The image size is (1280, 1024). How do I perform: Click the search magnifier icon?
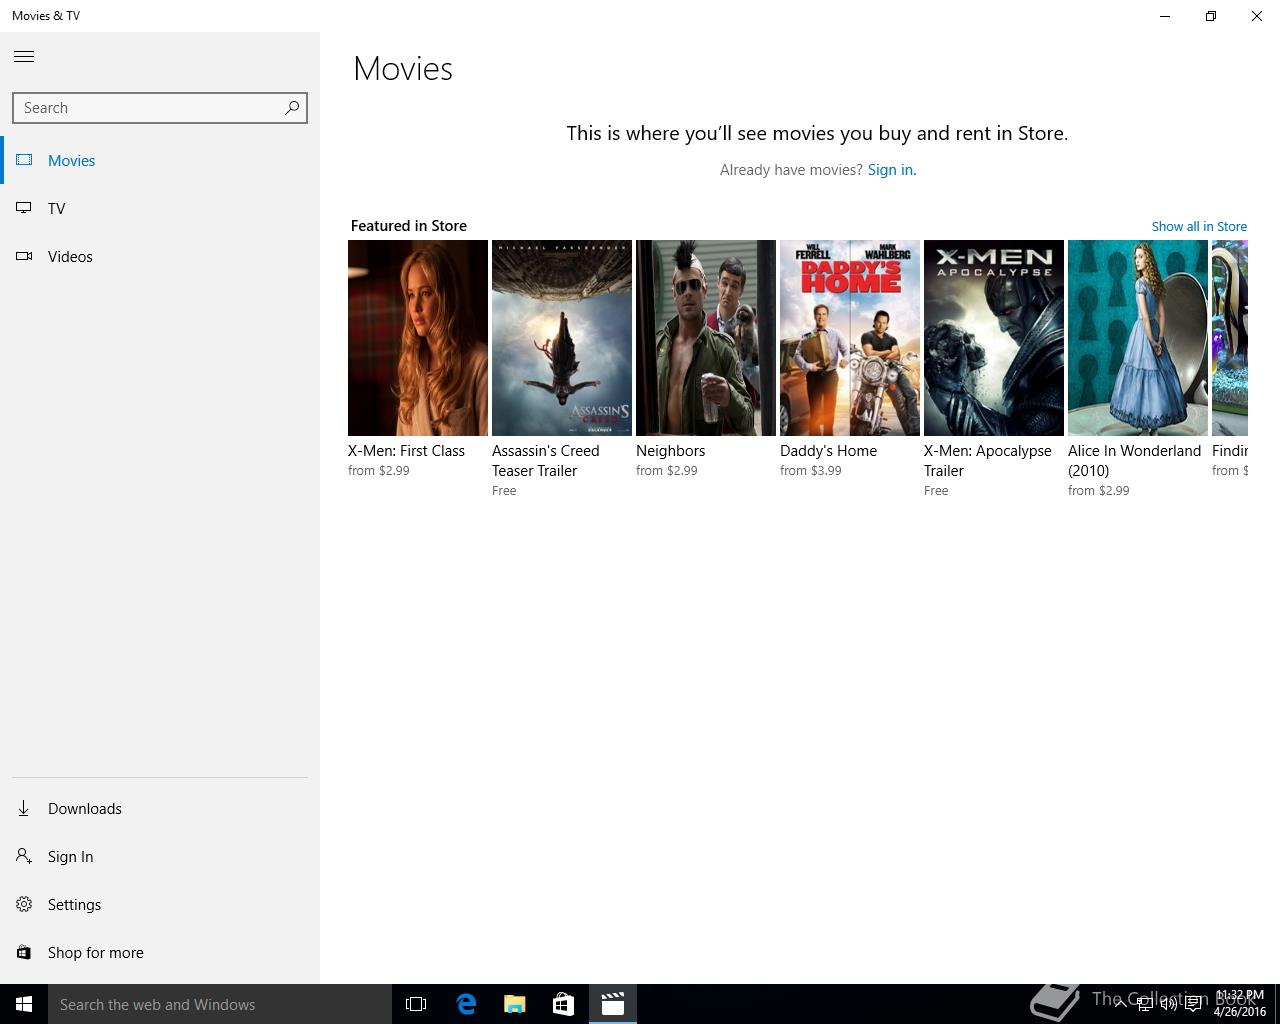coord(292,108)
